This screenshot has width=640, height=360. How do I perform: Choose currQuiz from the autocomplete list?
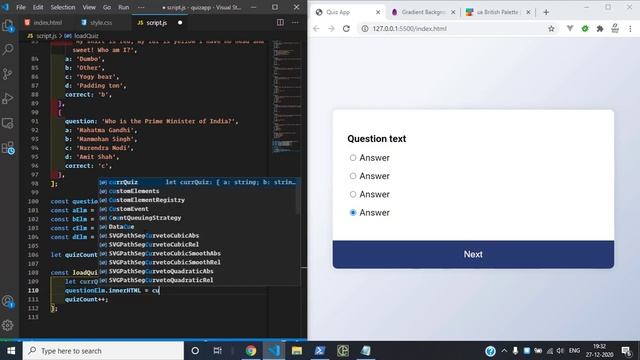[199, 182]
